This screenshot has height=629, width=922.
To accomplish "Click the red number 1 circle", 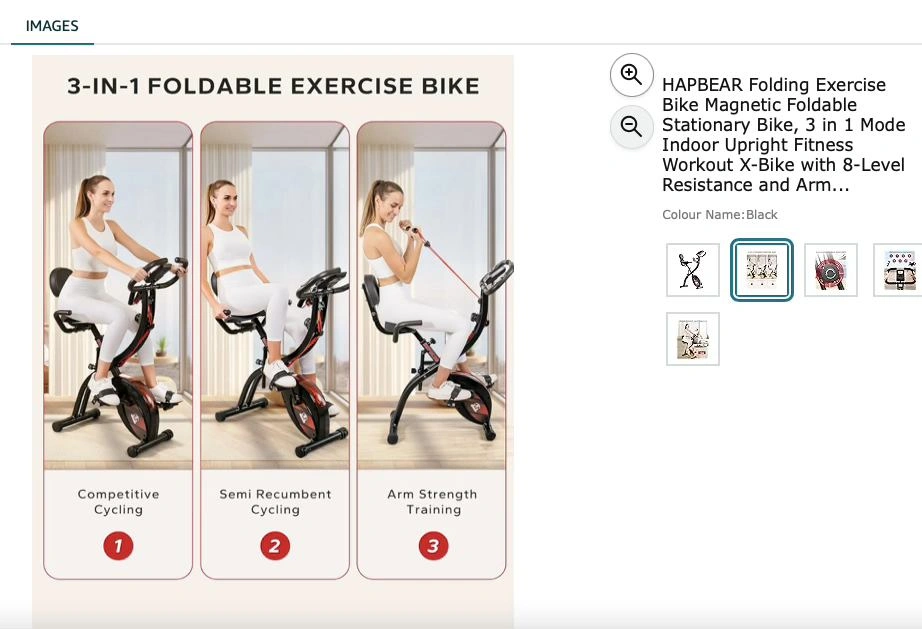I will click(x=118, y=546).
